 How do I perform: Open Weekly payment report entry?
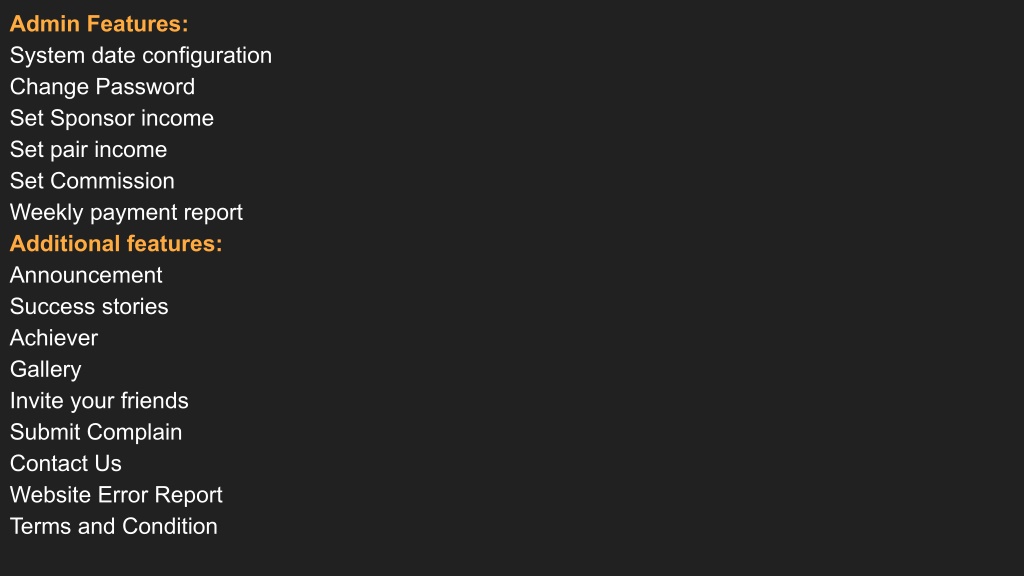coord(126,213)
